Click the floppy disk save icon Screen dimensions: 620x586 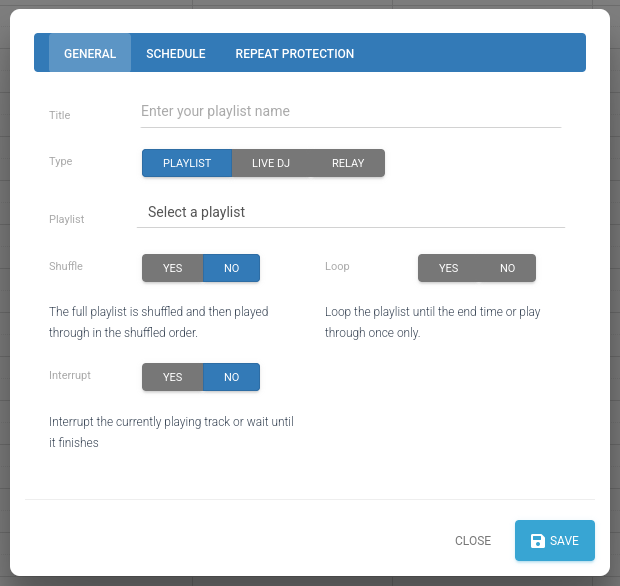click(x=537, y=541)
